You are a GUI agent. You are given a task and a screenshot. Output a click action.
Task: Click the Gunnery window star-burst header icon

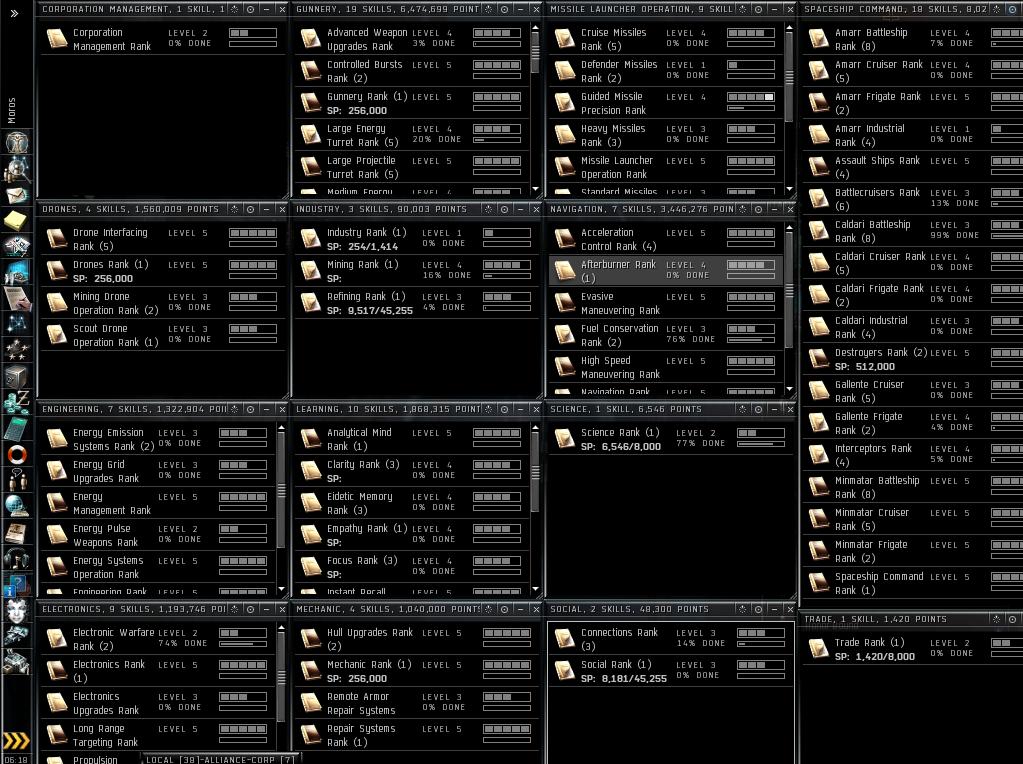(488, 9)
